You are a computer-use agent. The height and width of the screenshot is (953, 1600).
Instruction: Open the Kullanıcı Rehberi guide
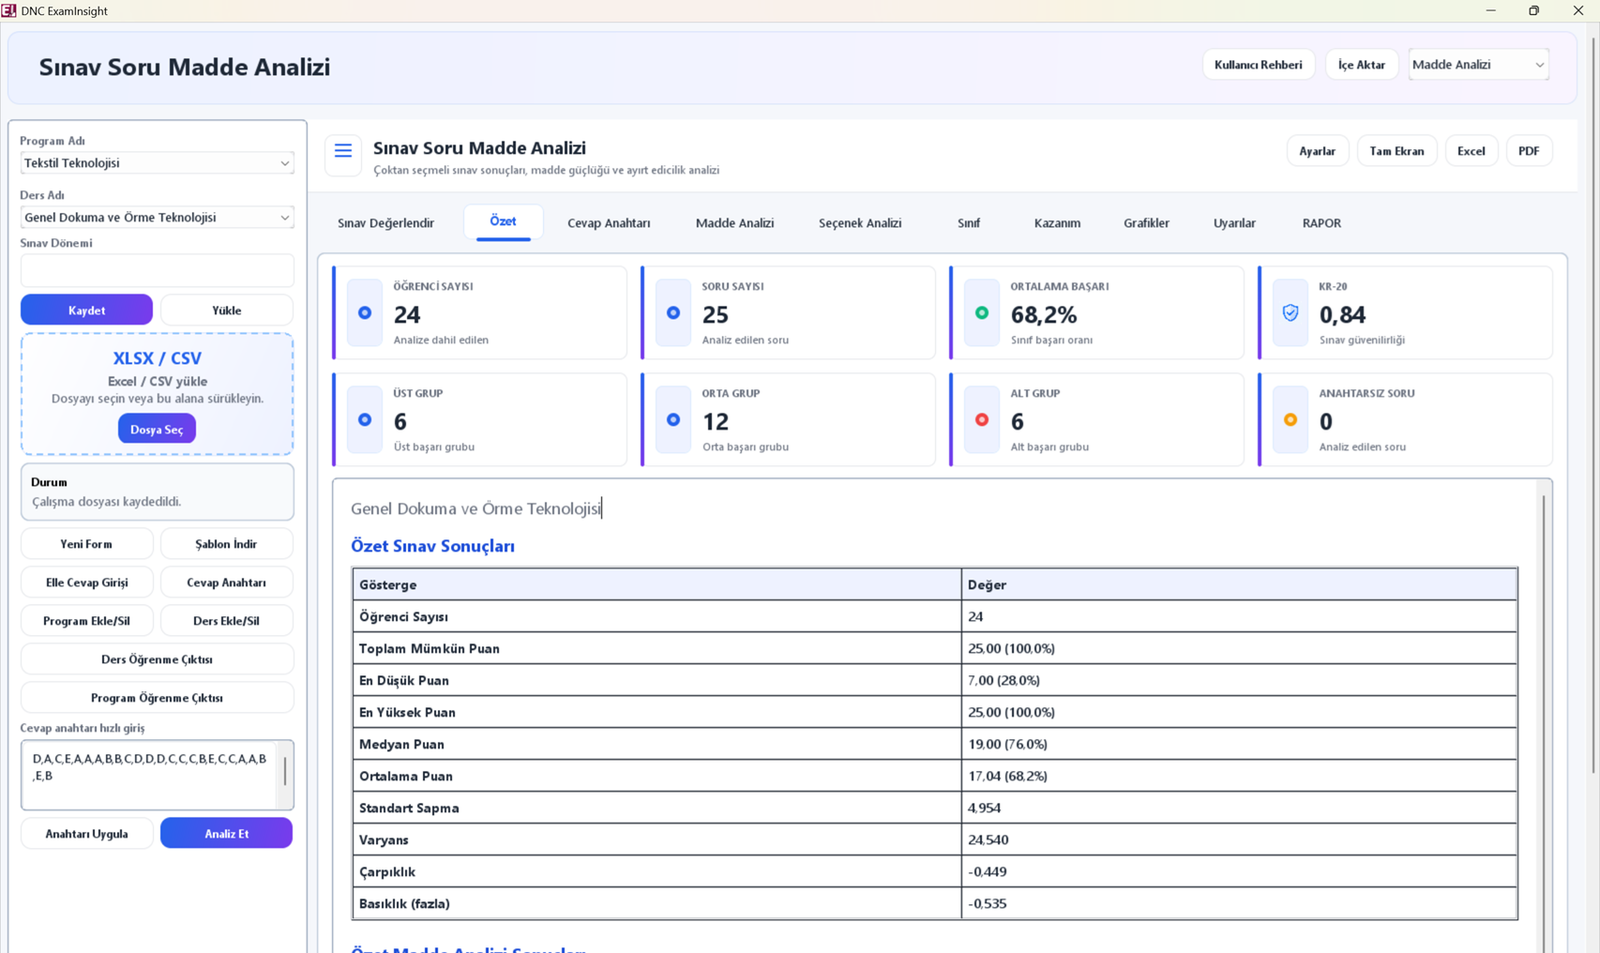[x=1258, y=65]
